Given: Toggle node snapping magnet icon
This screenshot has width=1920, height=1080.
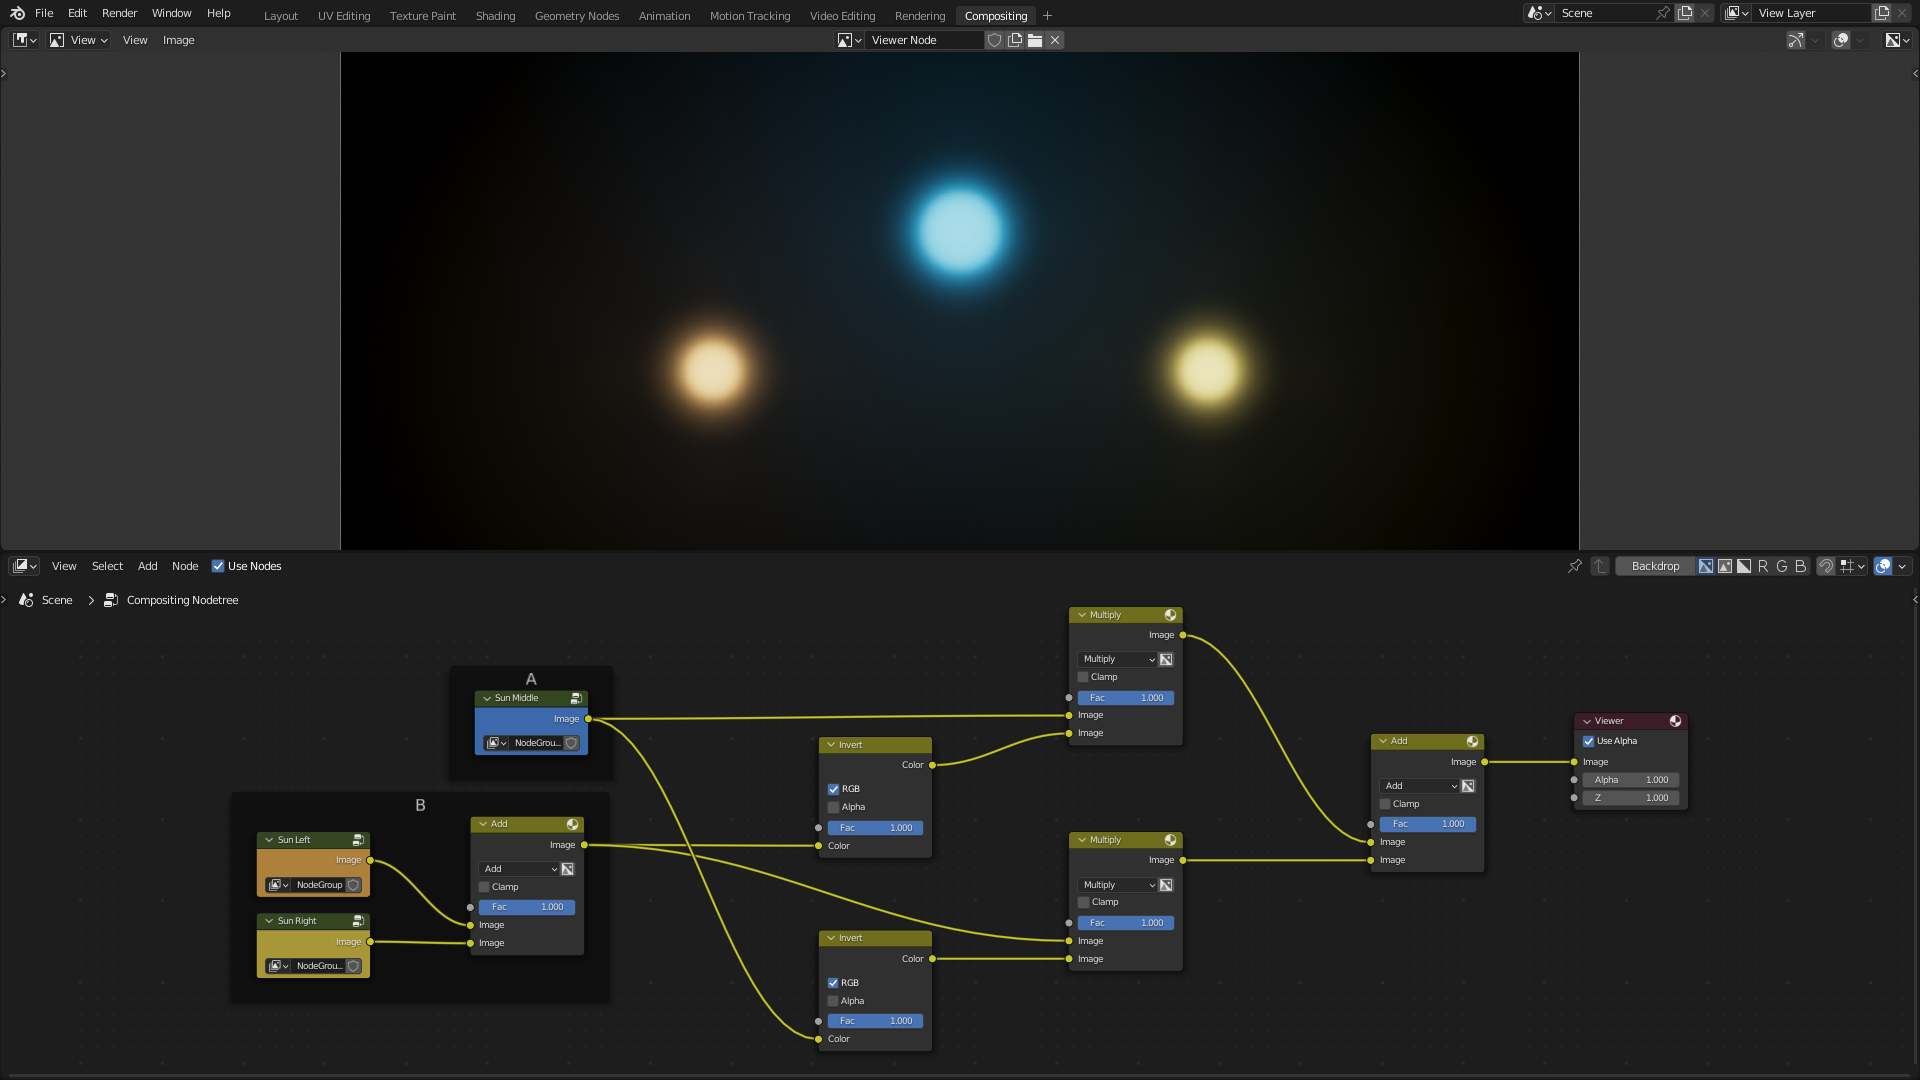Looking at the screenshot, I should [1826, 566].
